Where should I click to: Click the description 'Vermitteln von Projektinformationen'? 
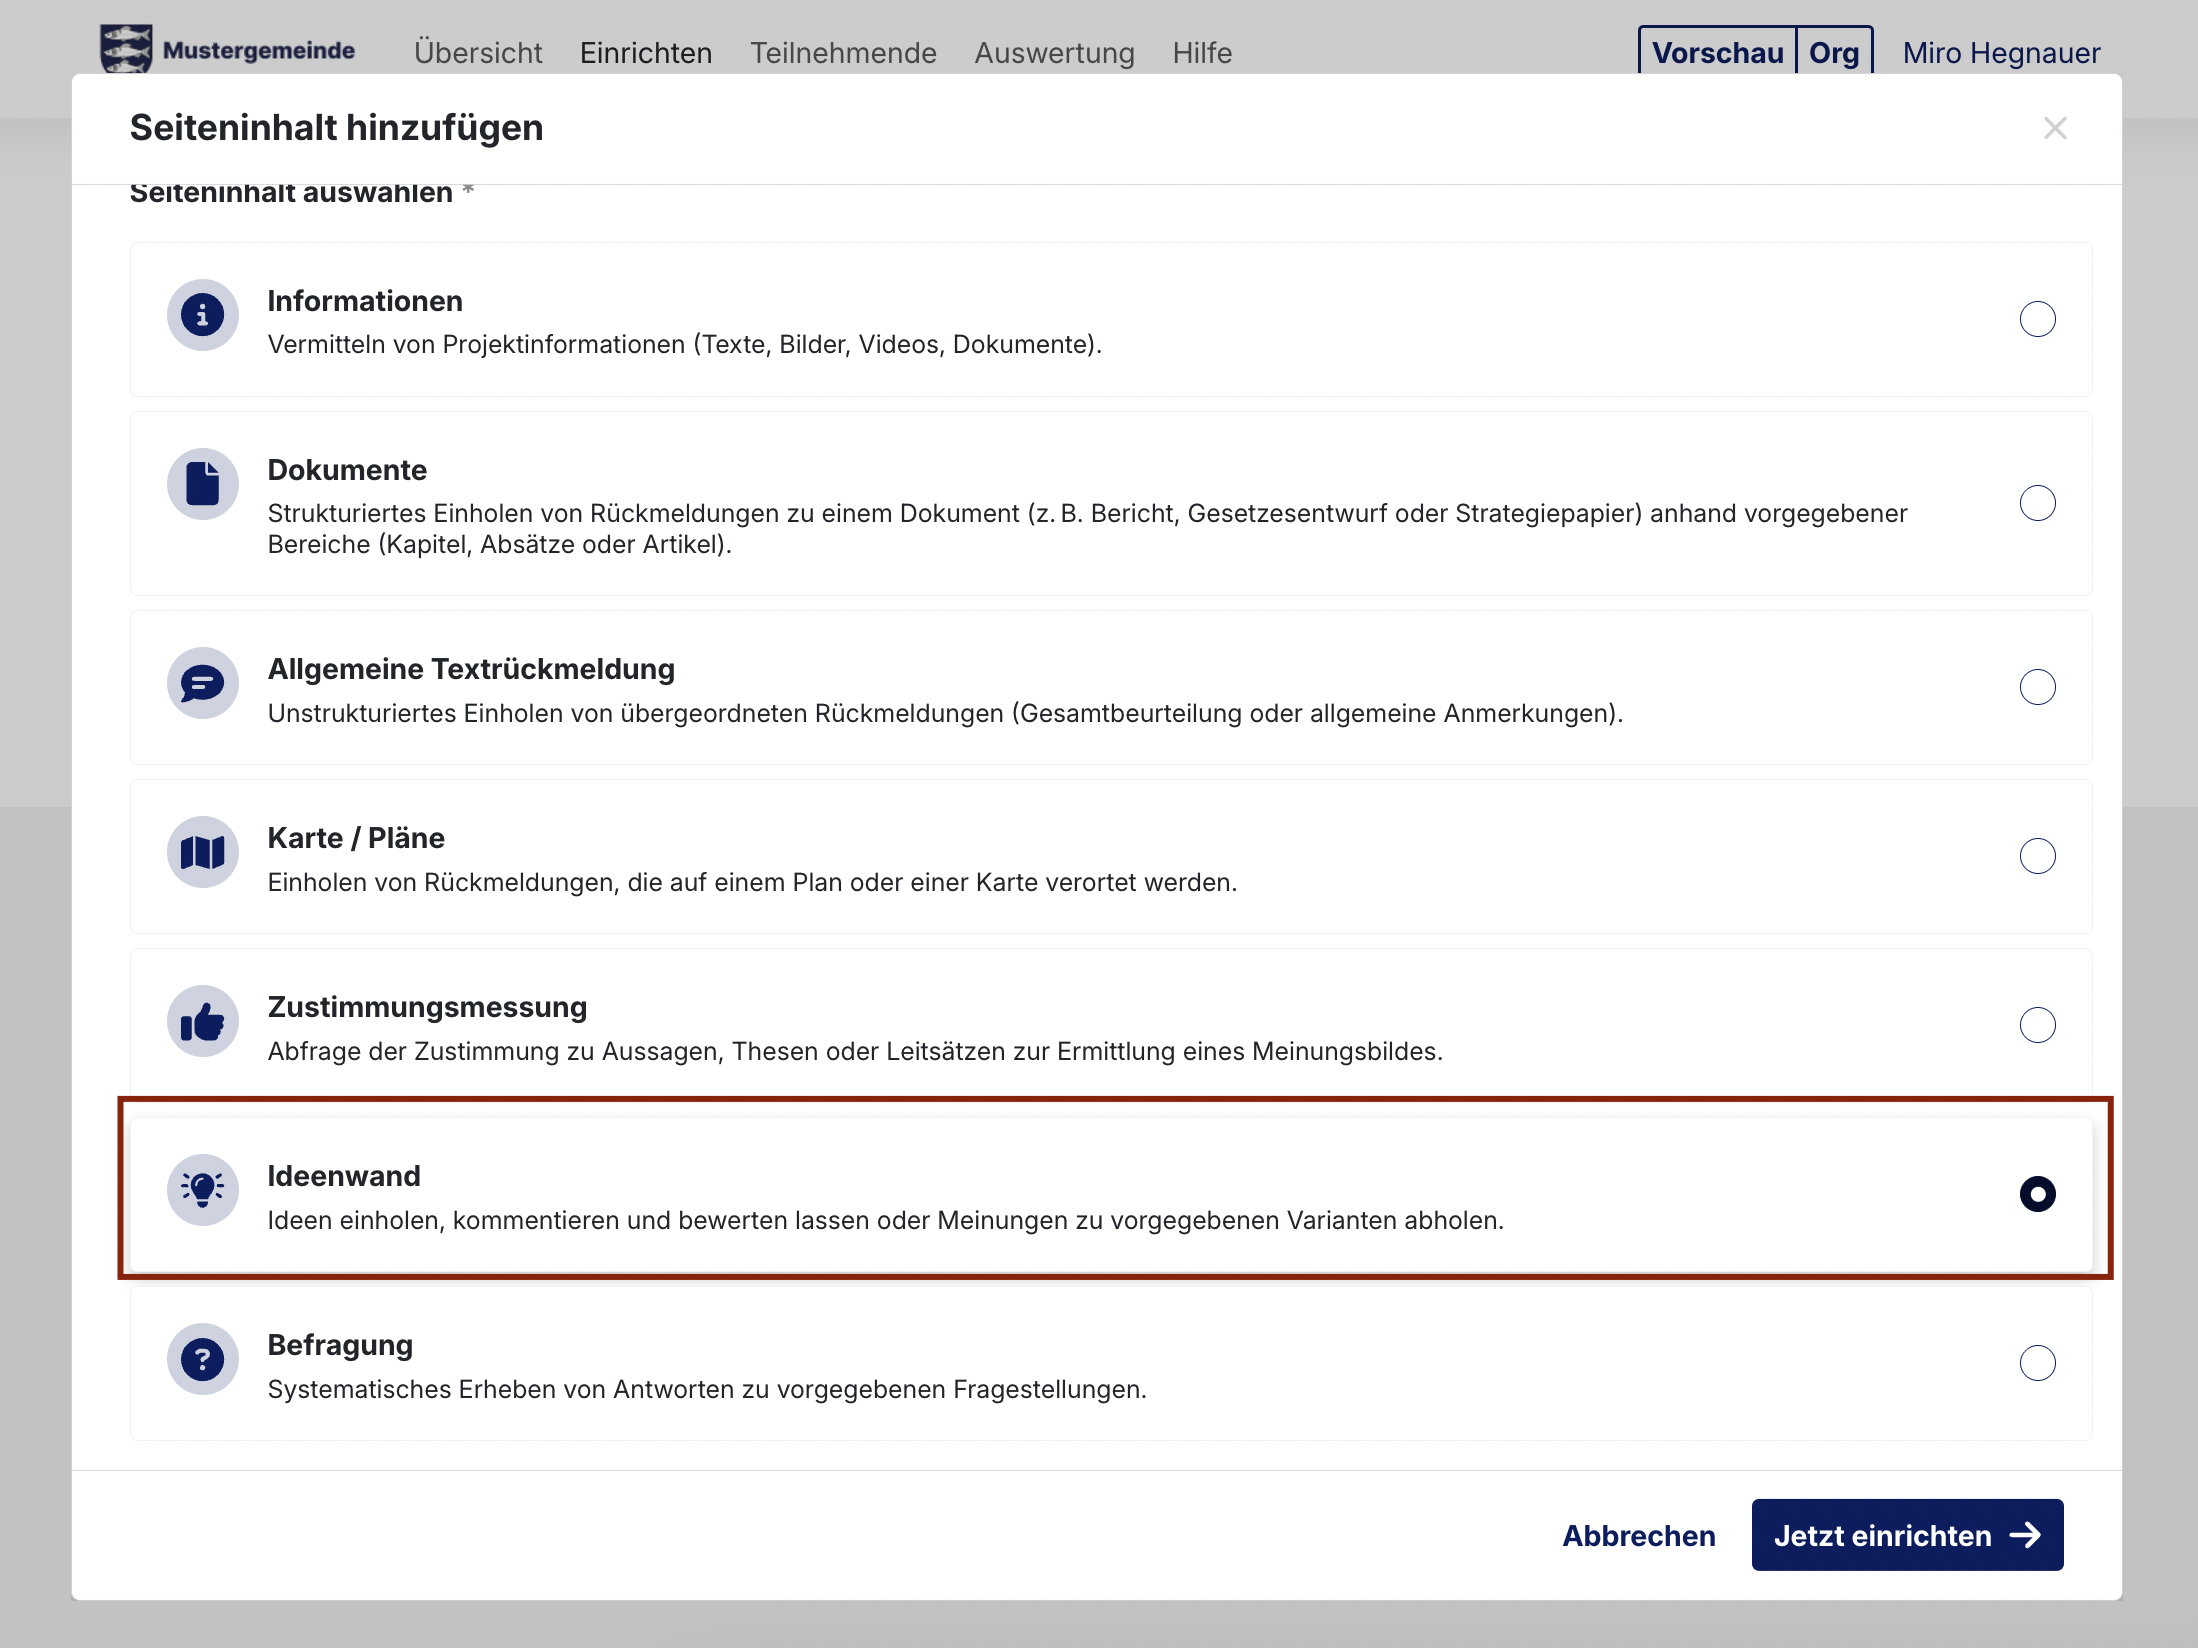[684, 344]
